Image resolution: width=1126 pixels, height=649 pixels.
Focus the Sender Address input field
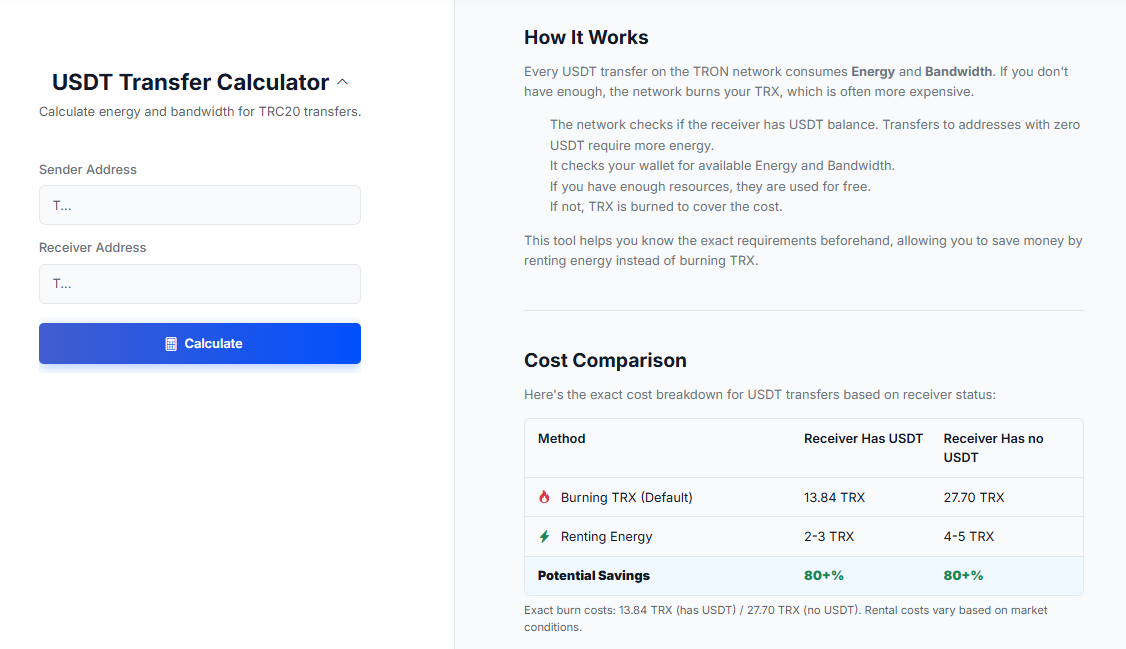point(200,205)
